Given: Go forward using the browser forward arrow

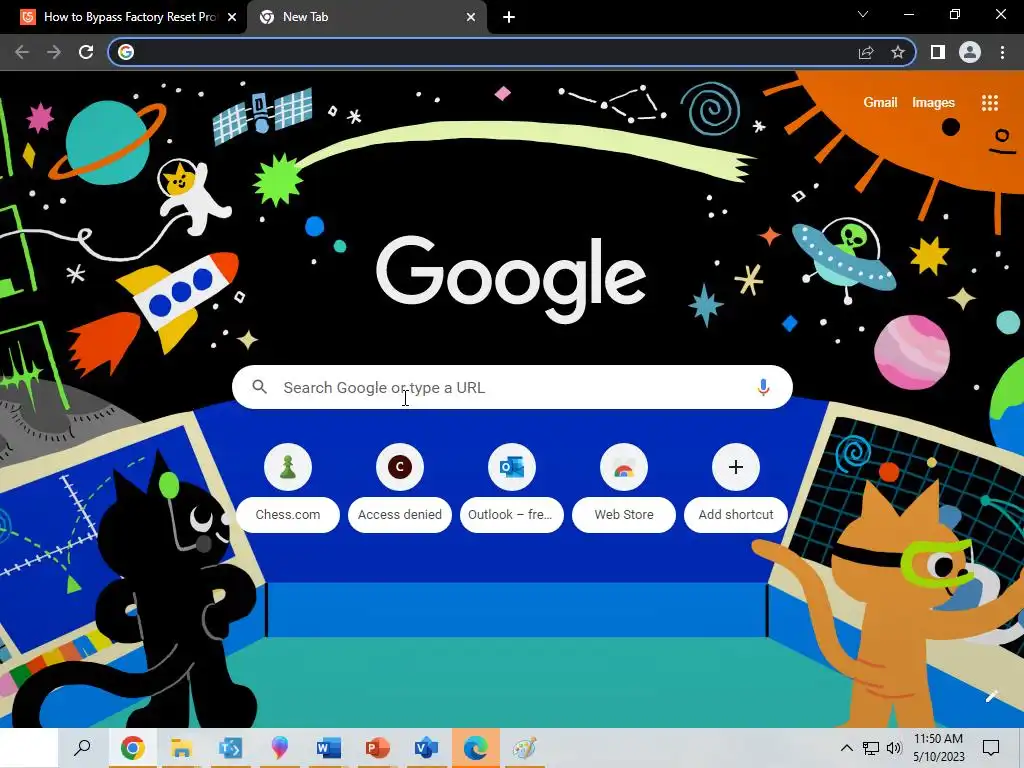Looking at the screenshot, I should 54,52.
